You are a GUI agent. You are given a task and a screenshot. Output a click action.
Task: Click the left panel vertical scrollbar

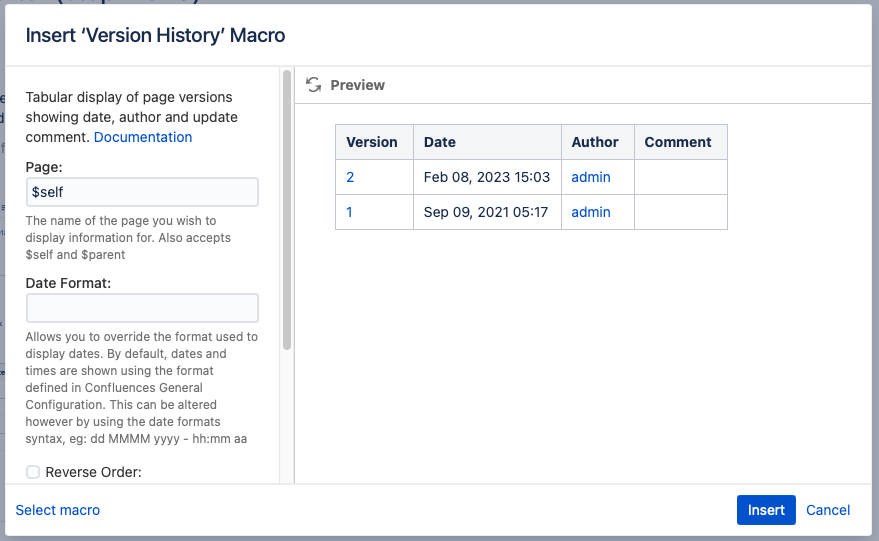[x=287, y=210]
